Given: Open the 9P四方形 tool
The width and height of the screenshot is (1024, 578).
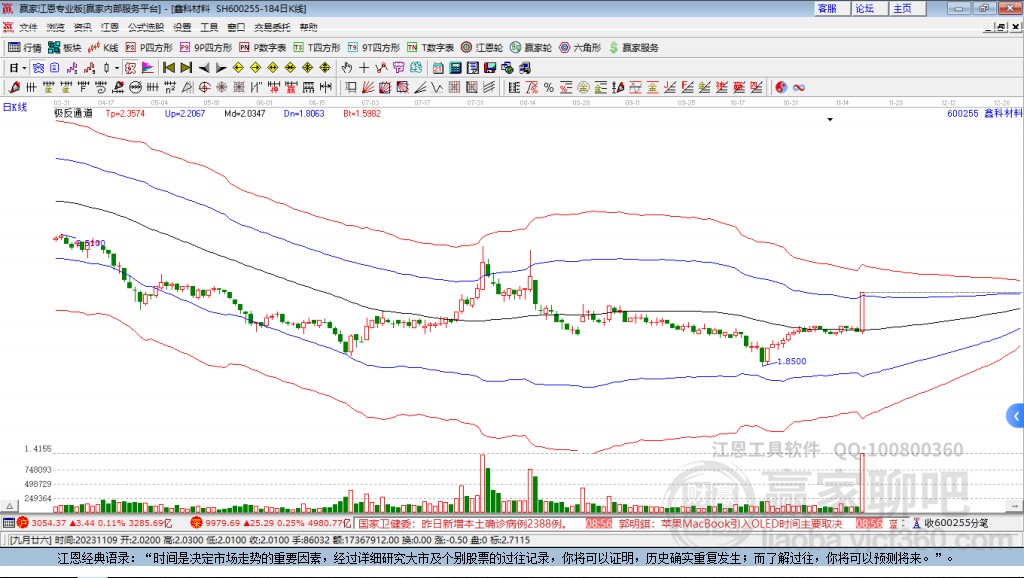Looking at the screenshot, I should coord(206,48).
